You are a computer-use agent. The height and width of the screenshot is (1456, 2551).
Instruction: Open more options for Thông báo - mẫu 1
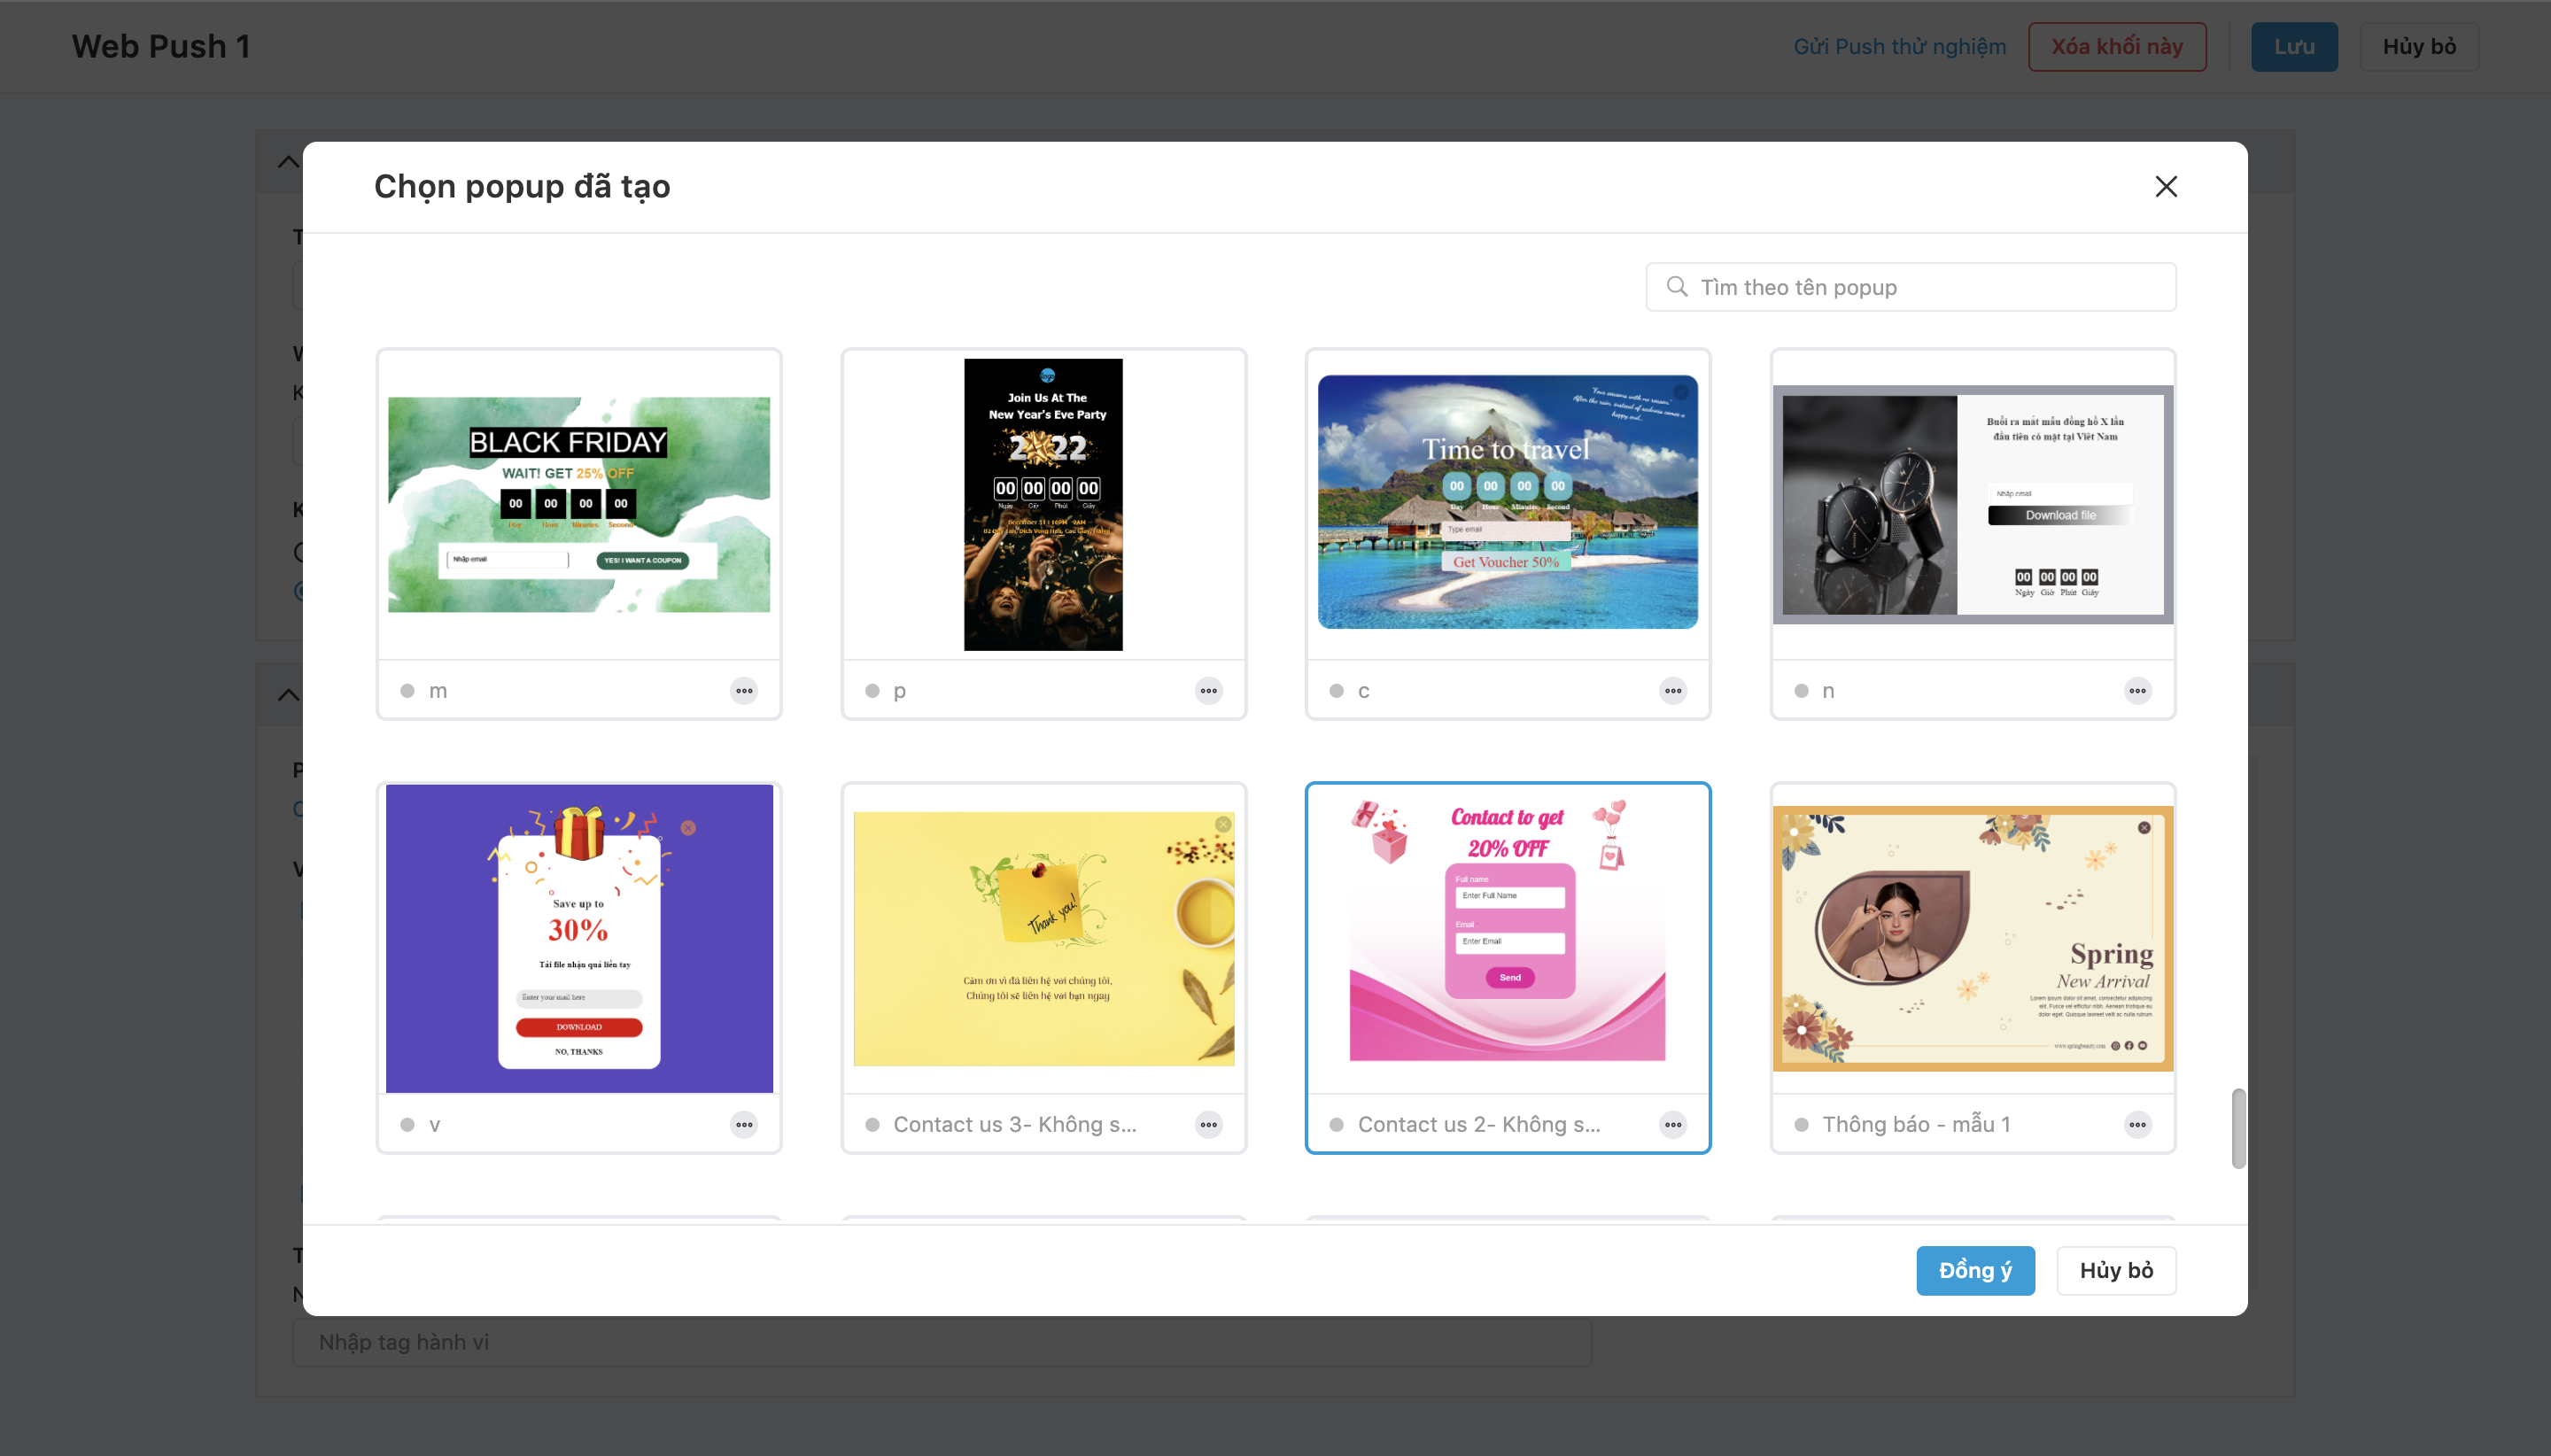point(2137,1125)
